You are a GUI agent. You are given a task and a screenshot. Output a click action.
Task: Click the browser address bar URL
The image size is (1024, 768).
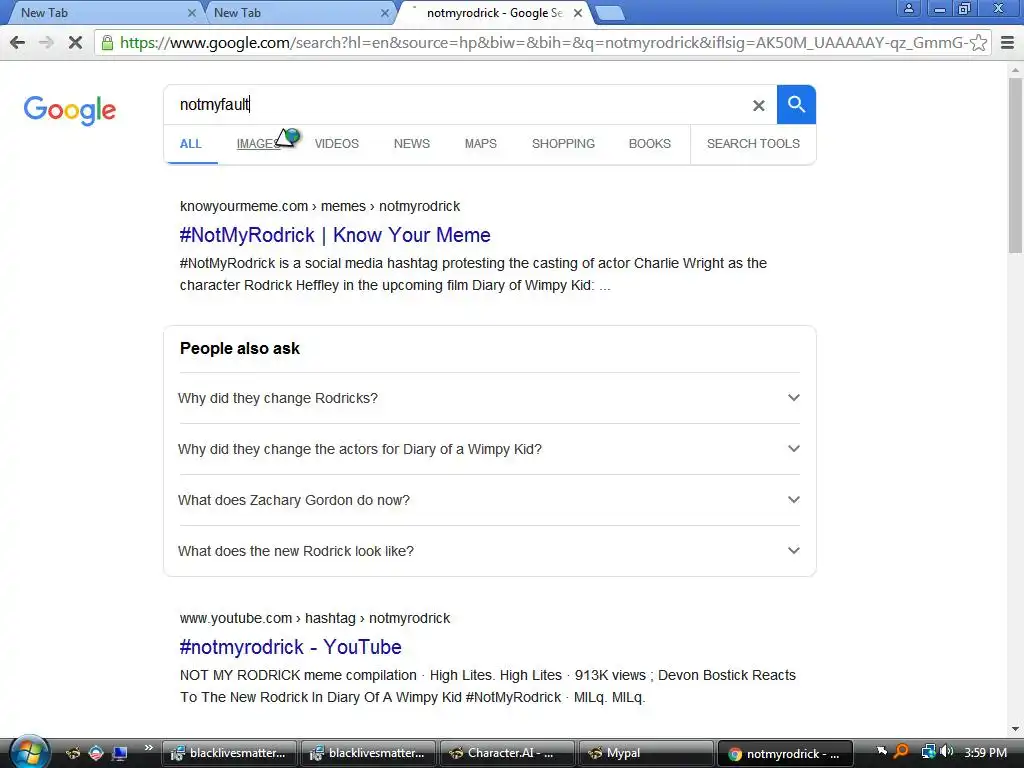coord(542,43)
